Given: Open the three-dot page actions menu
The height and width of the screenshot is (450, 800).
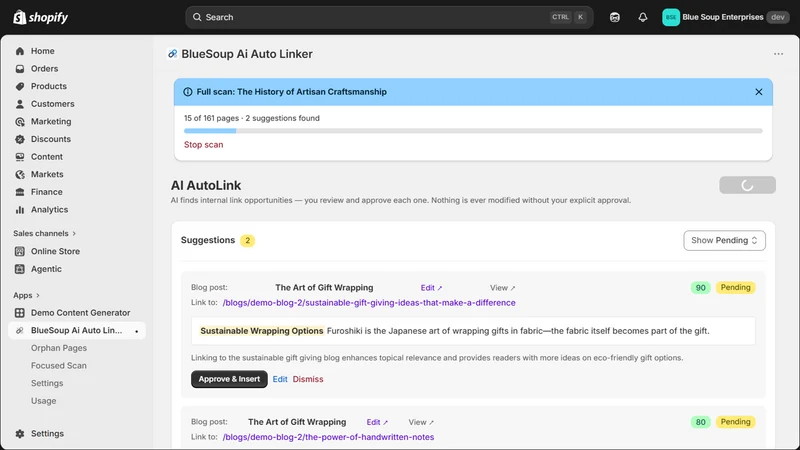Looking at the screenshot, I should coord(778,54).
